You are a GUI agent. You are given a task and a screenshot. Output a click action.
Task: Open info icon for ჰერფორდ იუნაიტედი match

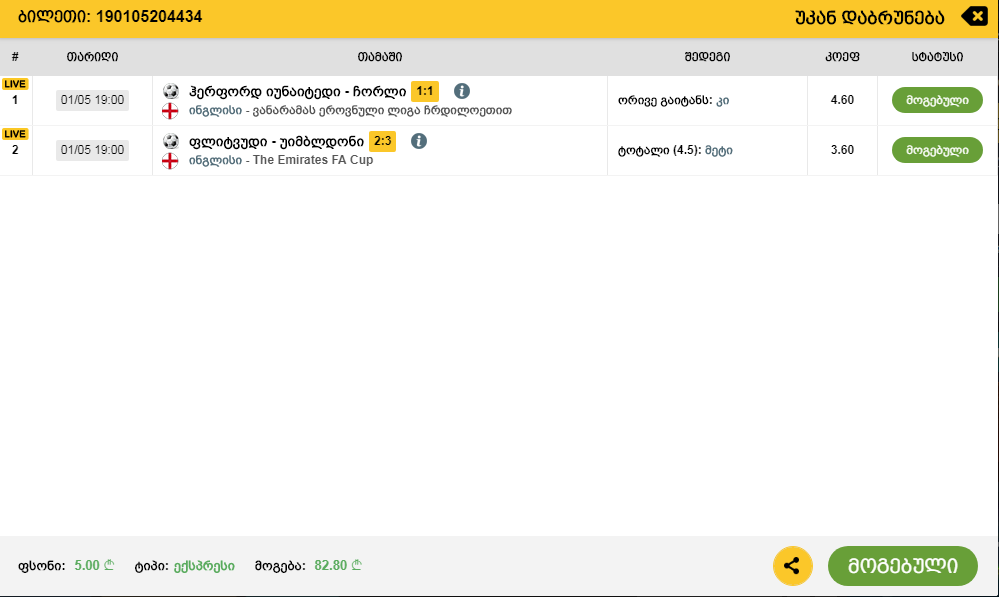462,91
